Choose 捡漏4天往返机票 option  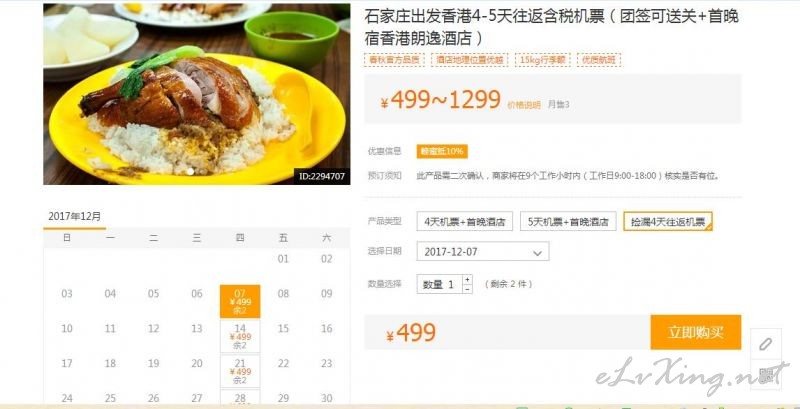click(x=668, y=221)
